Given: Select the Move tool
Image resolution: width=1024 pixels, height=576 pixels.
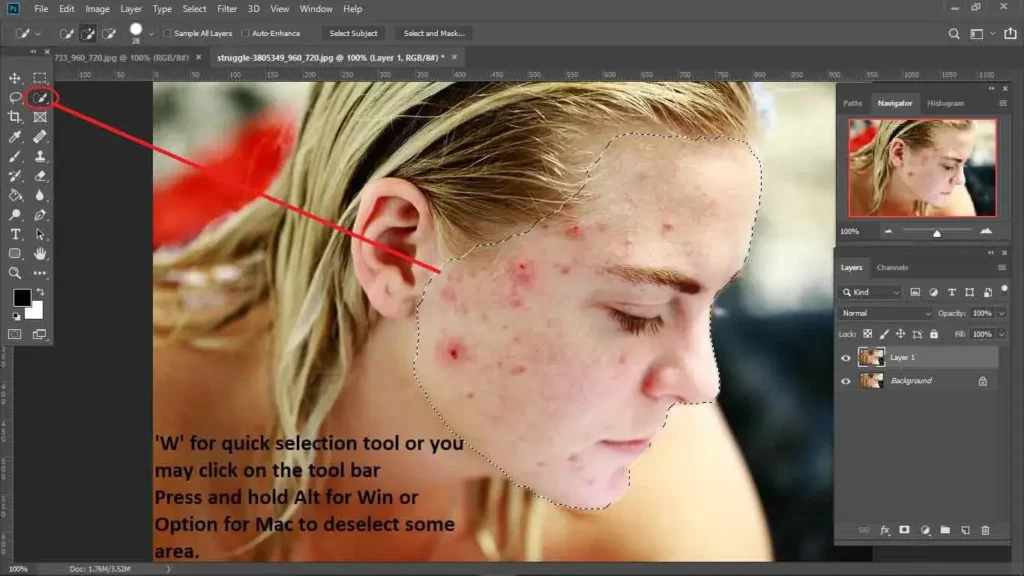Looking at the screenshot, I should tap(15, 77).
